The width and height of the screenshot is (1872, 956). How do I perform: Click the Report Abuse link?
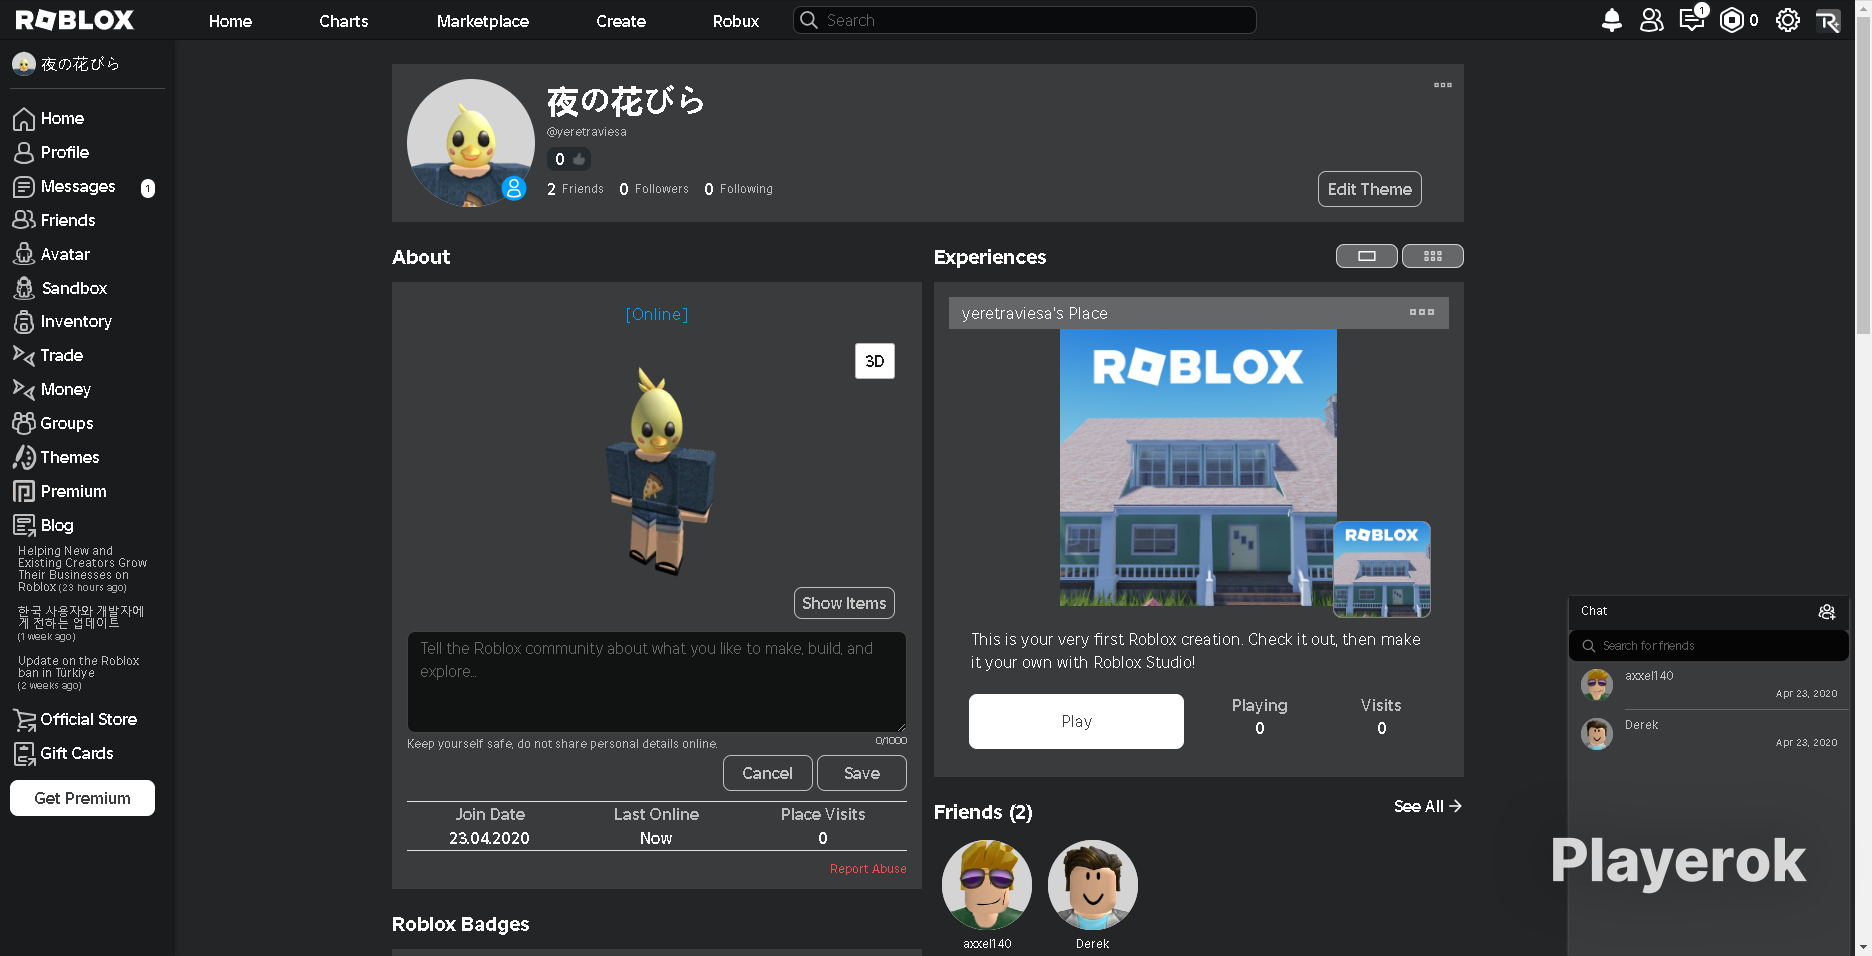click(x=868, y=869)
